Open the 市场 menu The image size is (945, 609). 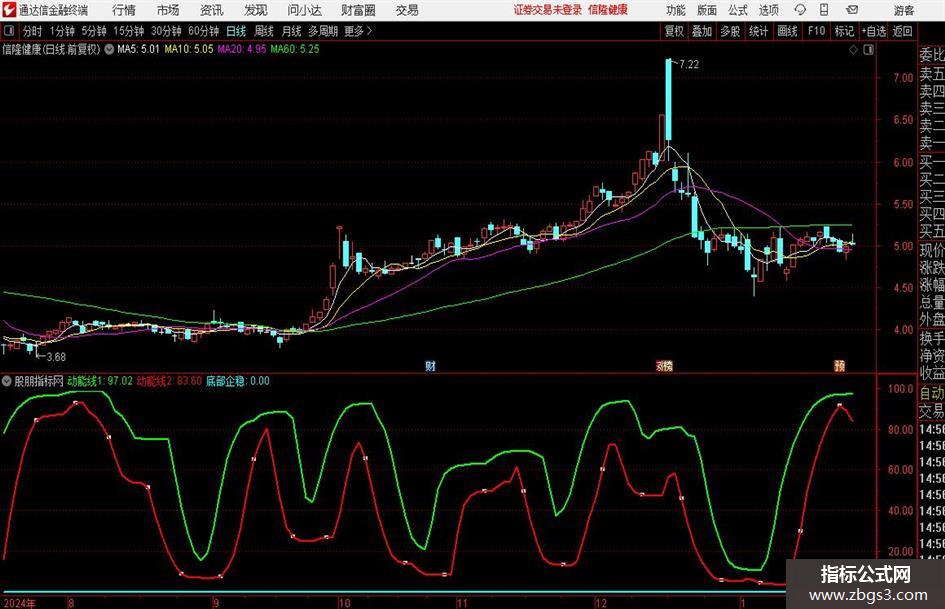(x=168, y=10)
